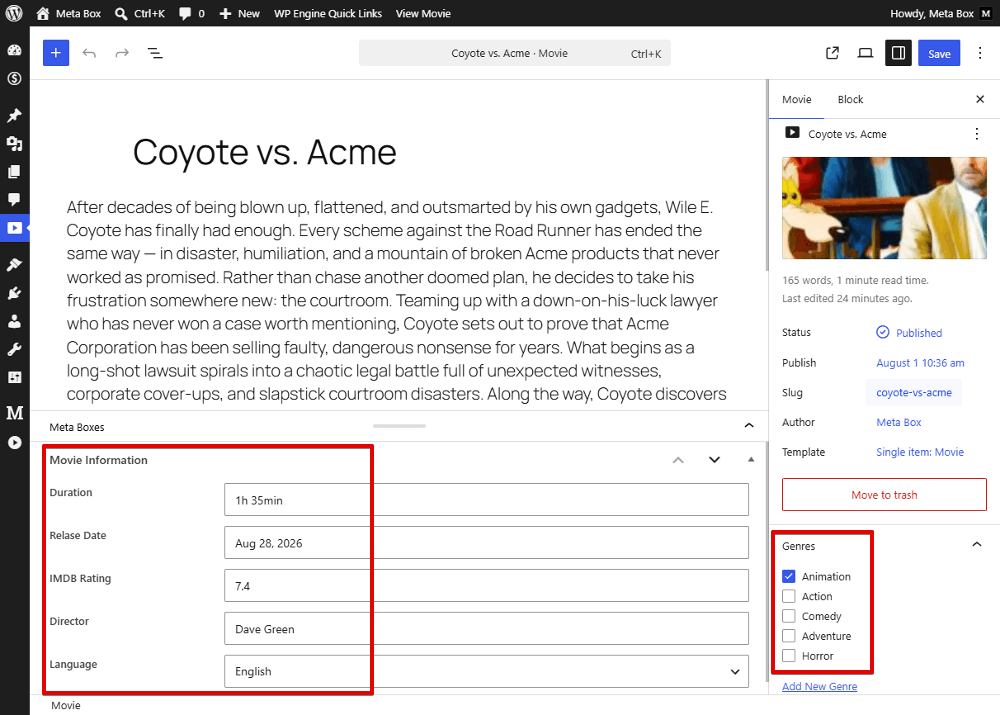Toggle the block inserter plus button

56,53
